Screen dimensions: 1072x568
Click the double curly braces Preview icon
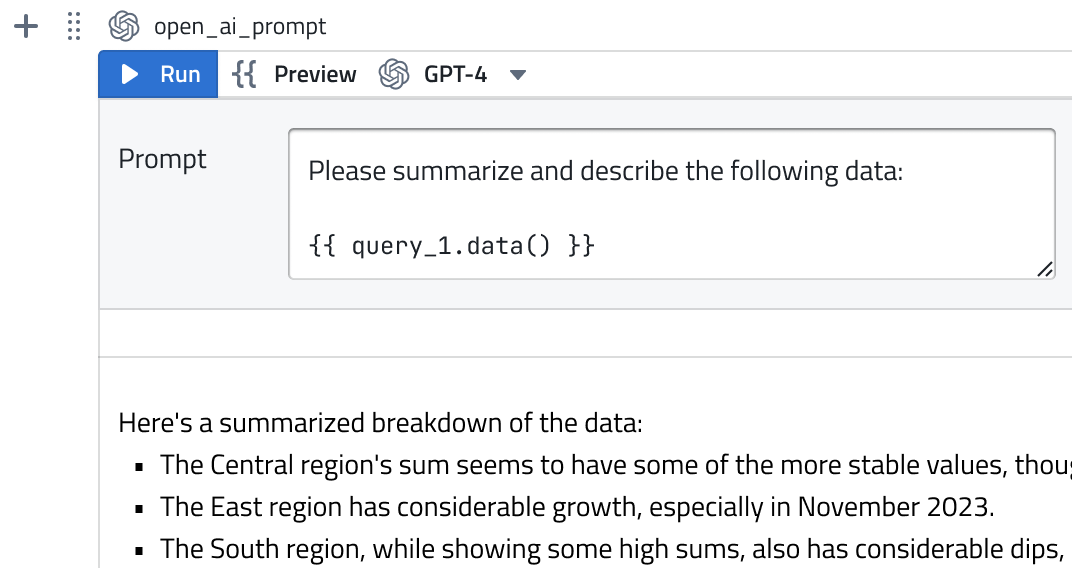[244, 74]
